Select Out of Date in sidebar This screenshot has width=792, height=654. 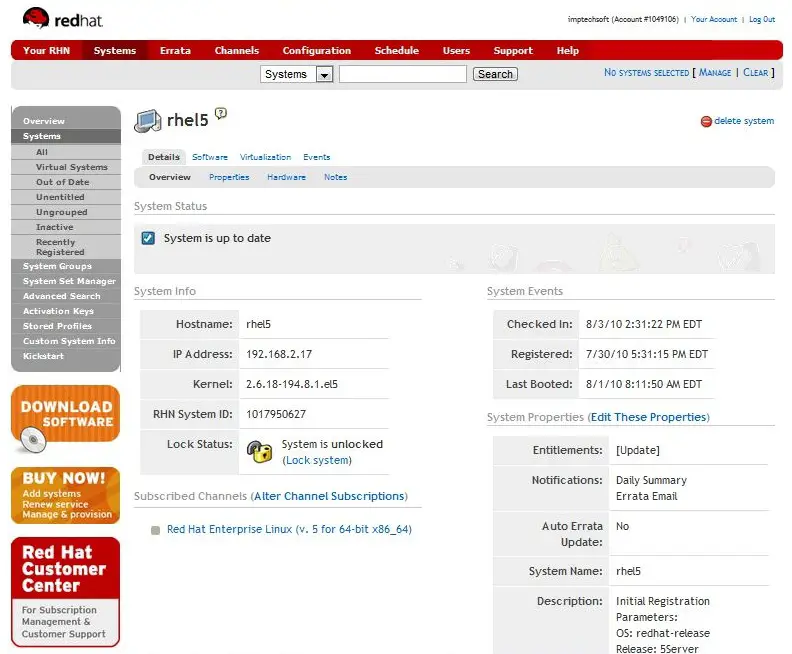point(62,182)
